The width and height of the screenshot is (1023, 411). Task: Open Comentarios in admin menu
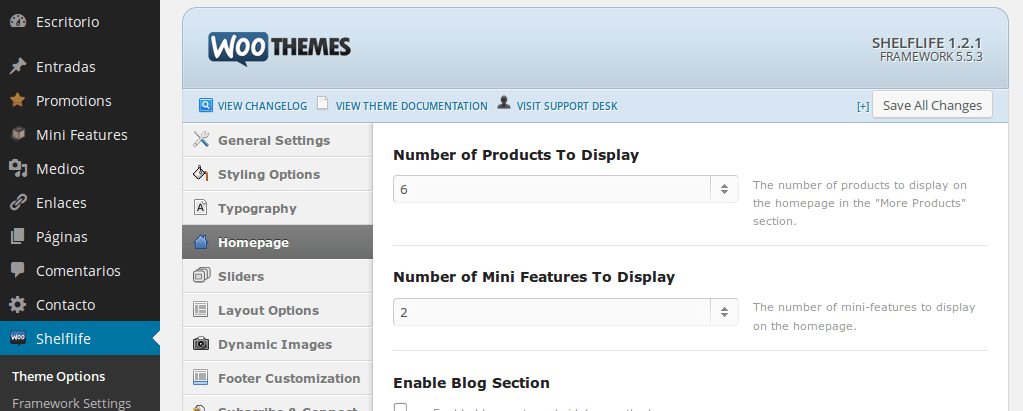click(x=80, y=270)
